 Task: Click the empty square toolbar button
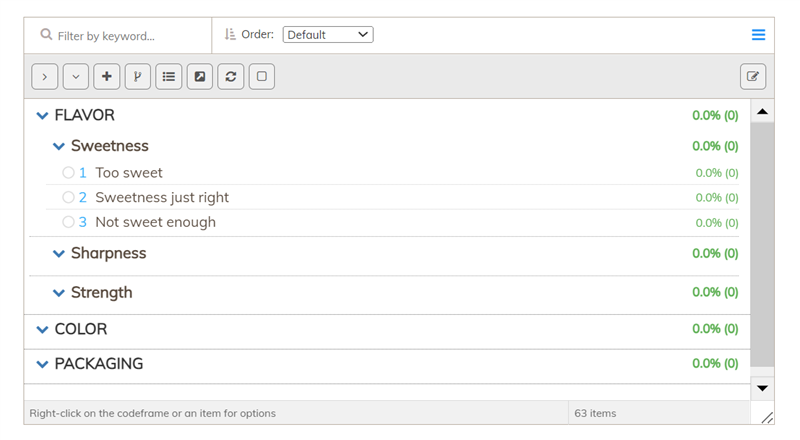coord(262,77)
